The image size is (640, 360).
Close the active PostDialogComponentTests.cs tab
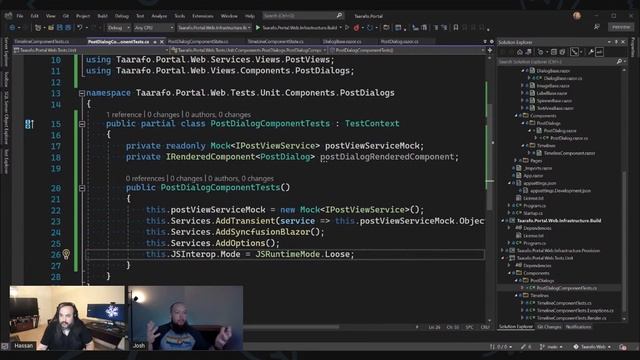coord(162,42)
